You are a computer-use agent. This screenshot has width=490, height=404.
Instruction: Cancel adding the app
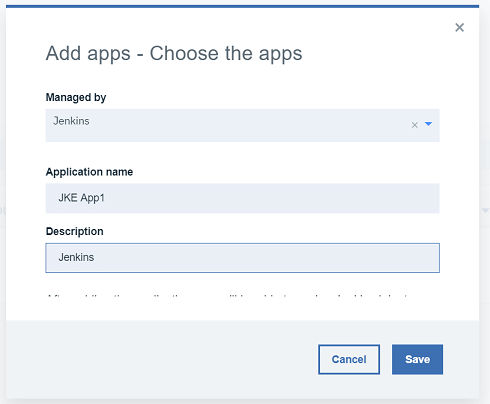click(x=349, y=359)
